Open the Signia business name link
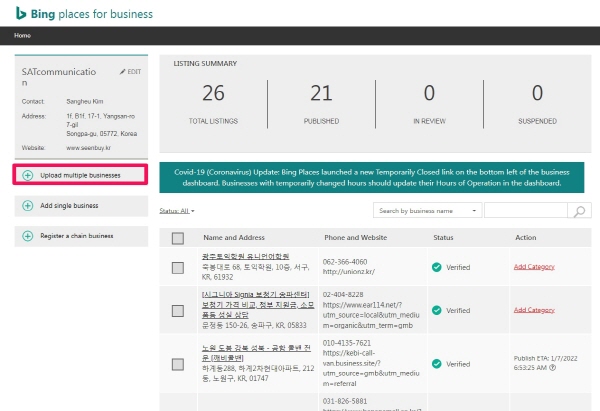The width and height of the screenshot is (600, 411). pos(258,305)
